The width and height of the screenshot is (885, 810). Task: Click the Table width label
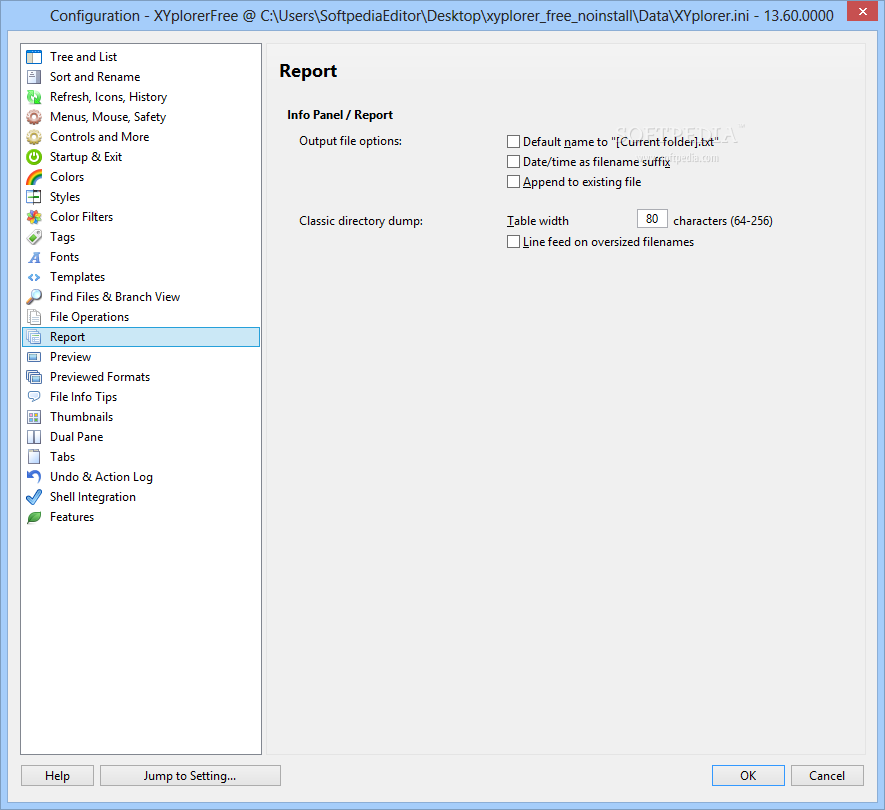(x=537, y=221)
